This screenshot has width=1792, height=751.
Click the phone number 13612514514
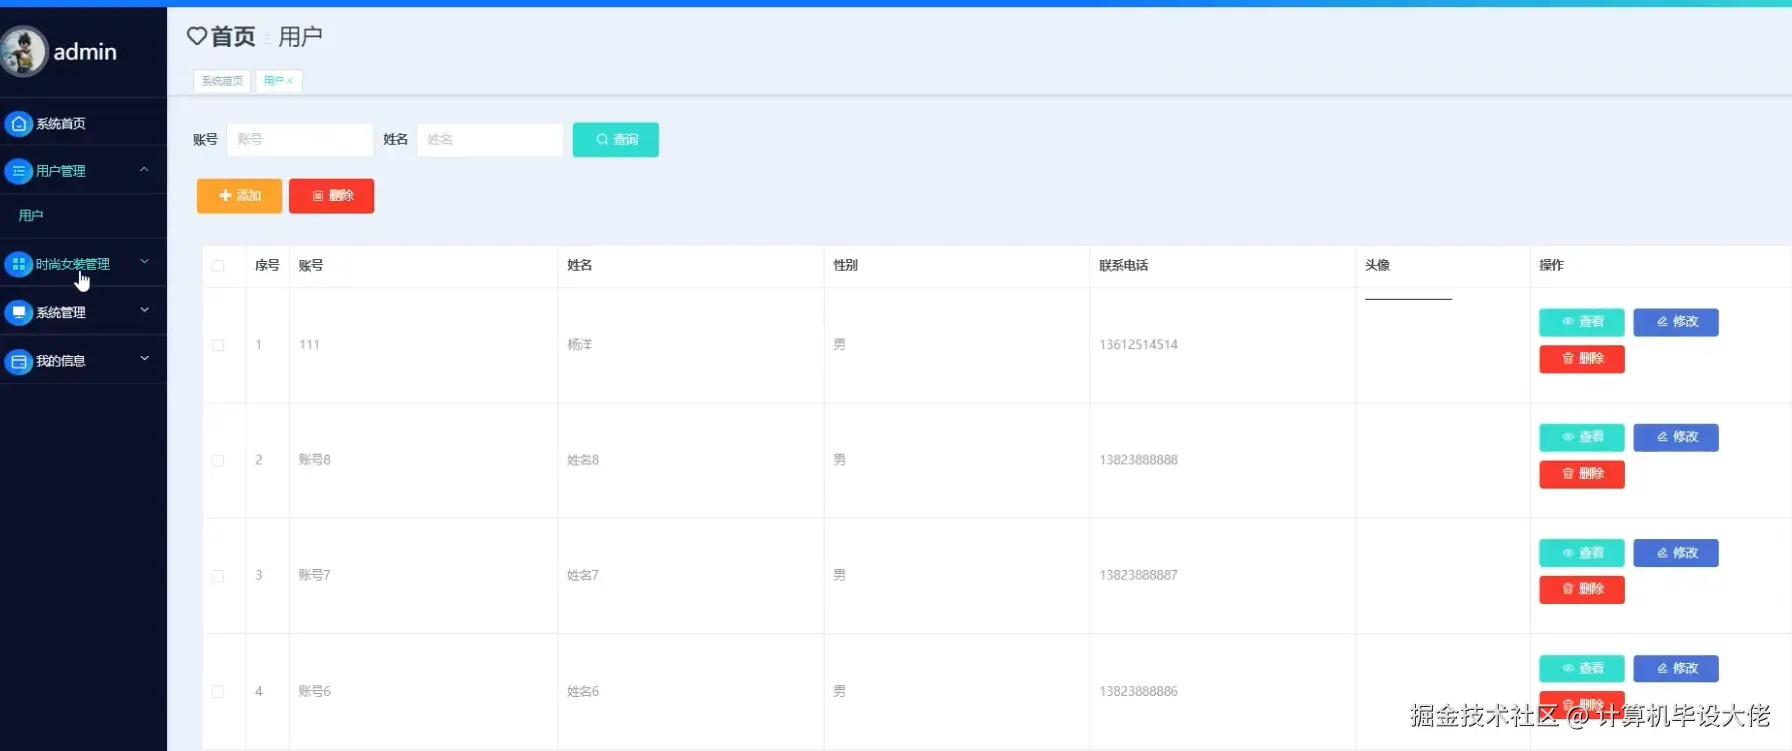tap(1139, 345)
